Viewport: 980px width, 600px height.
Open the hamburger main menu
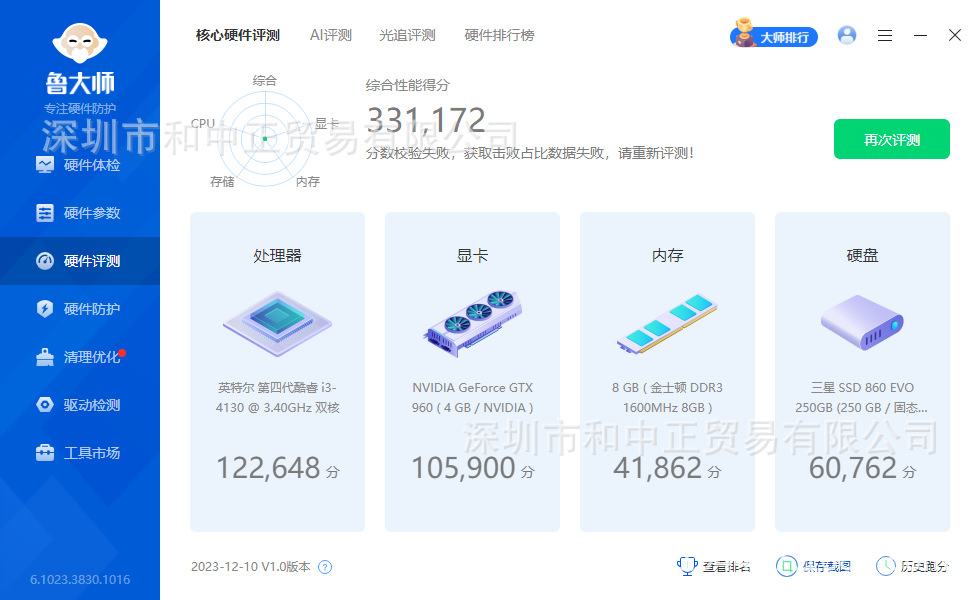pyautogui.click(x=884, y=35)
